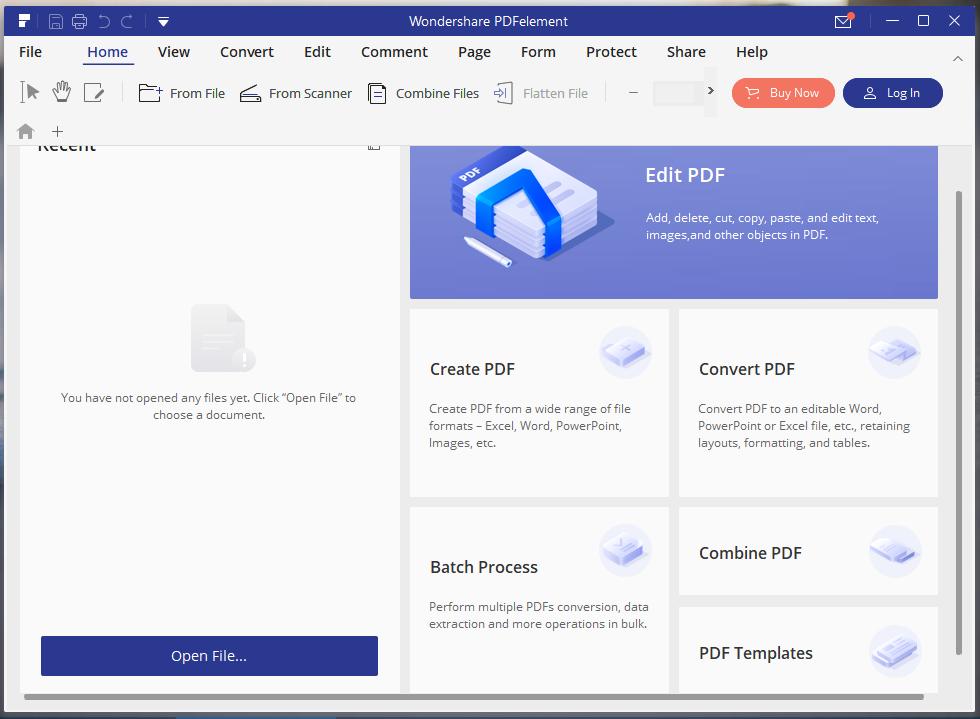Open the Combine PDF card
This screenshot has width=980, height=719.
(808, 551)
